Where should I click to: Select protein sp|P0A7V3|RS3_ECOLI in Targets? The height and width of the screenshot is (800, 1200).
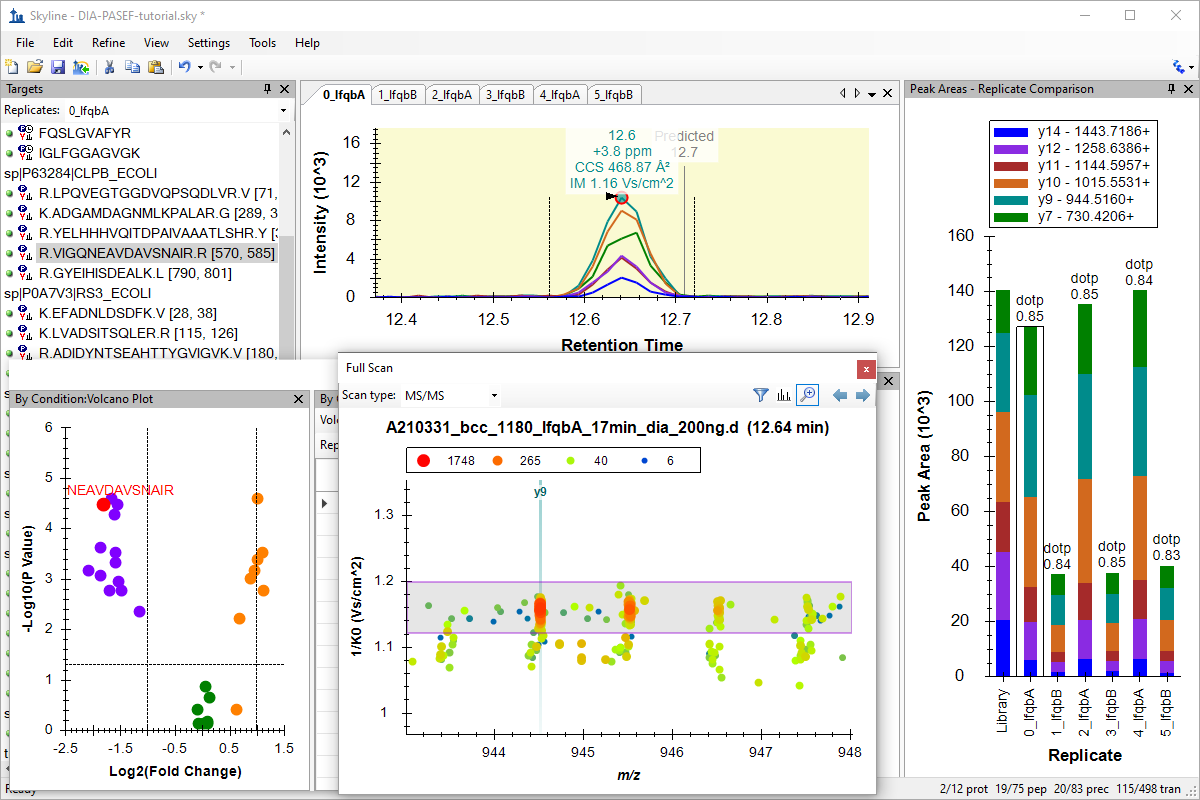point(77,293)
